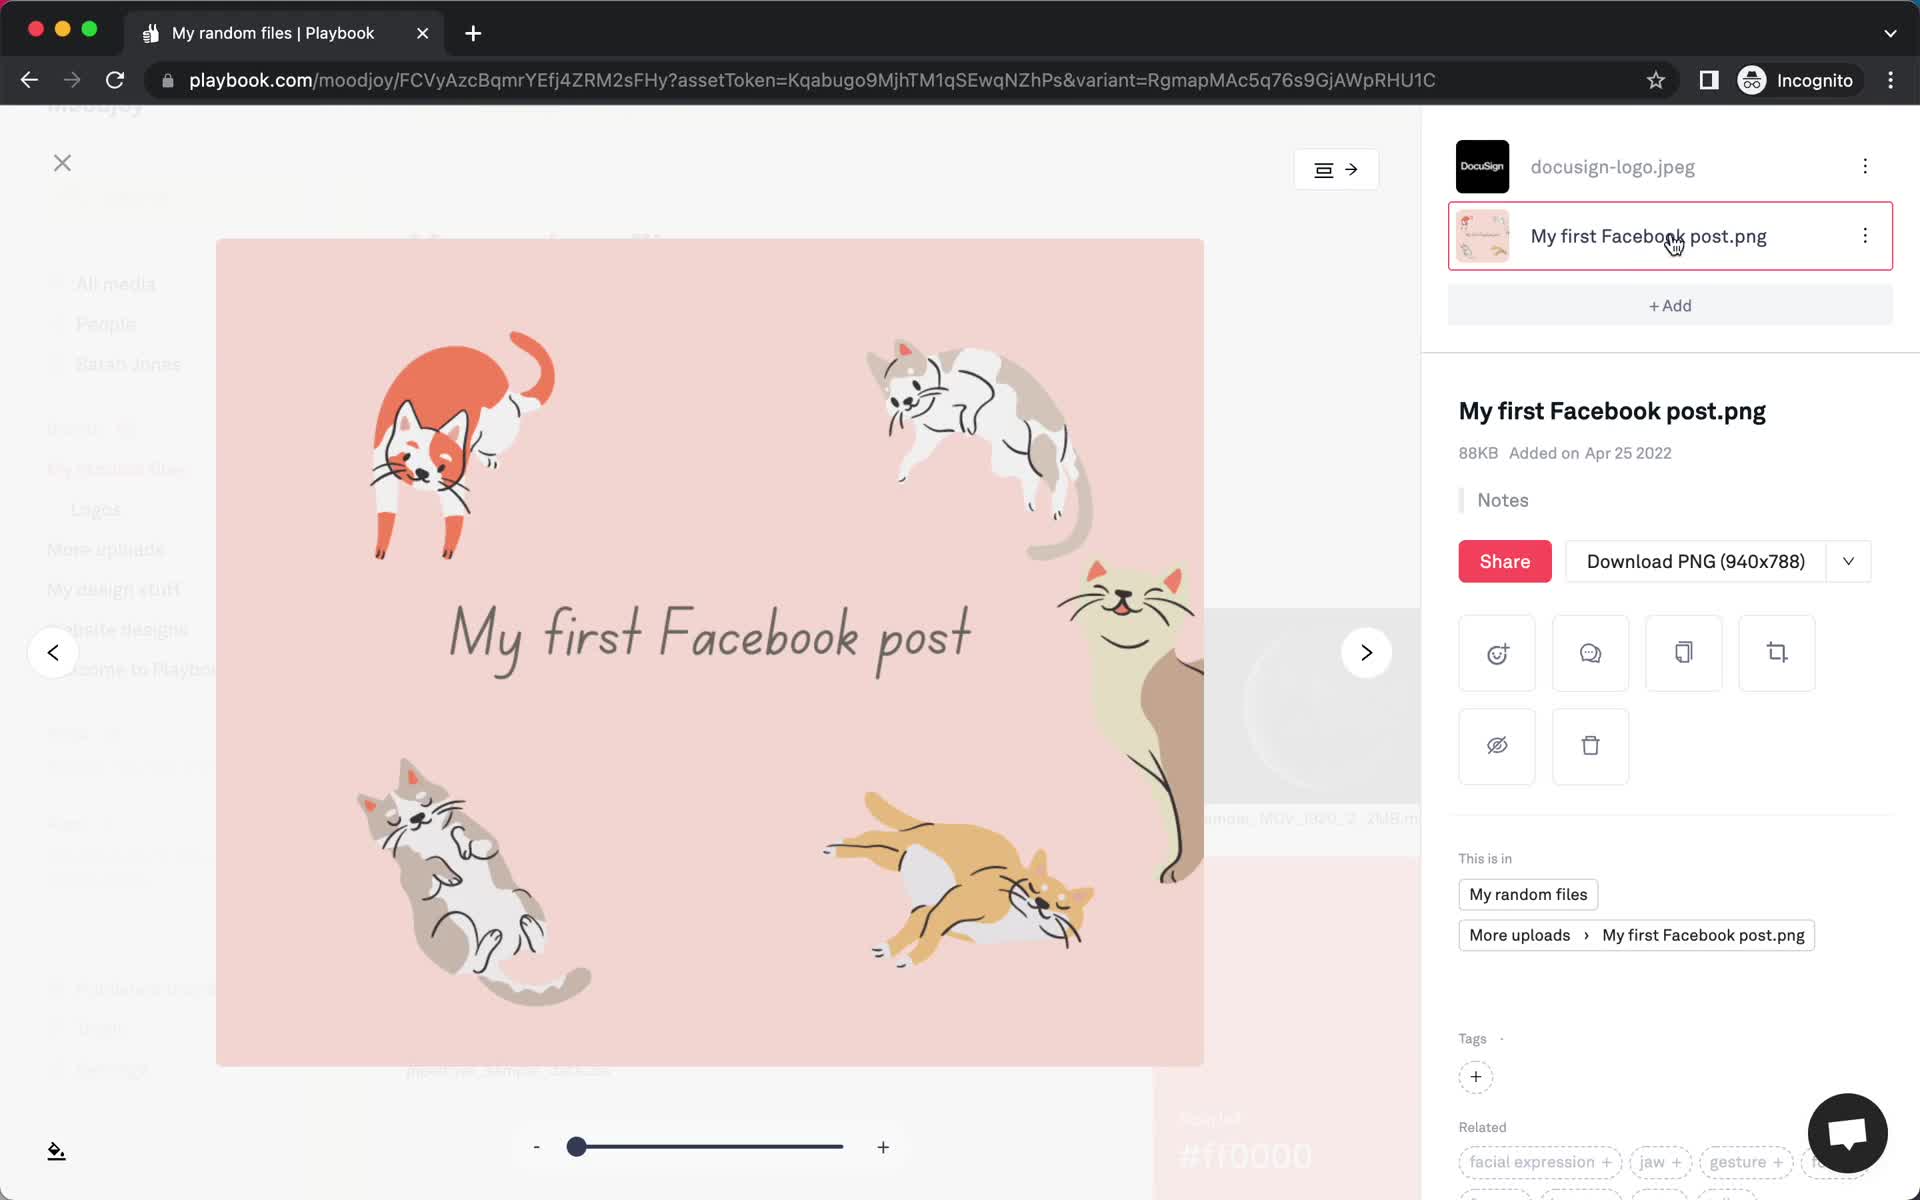This screenshot has height=1200, width=1920.
Task: Navigate to next asset using right arrow
Action: [x=1366, y=651]
